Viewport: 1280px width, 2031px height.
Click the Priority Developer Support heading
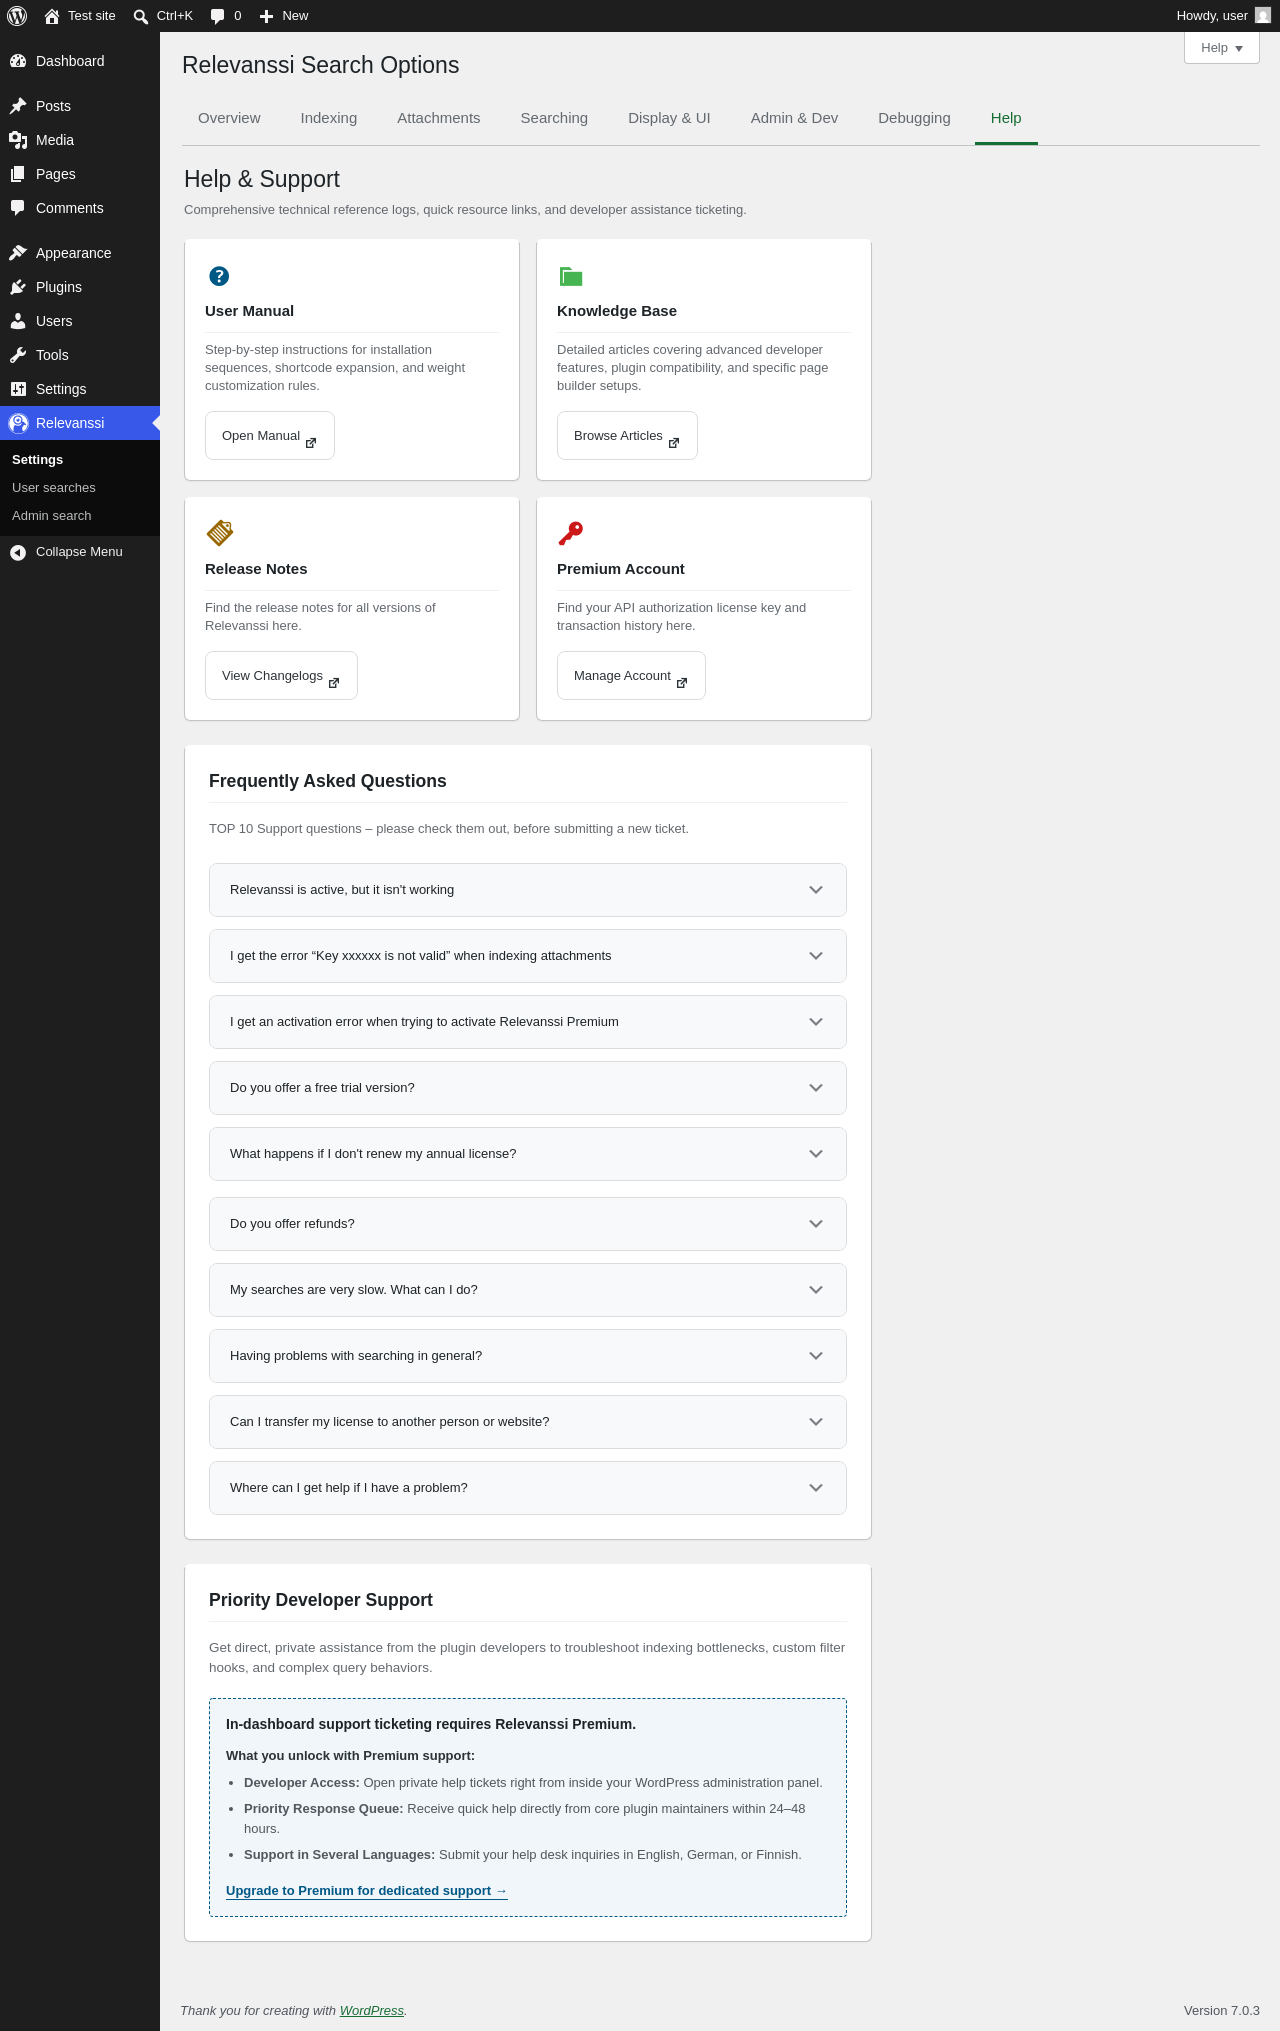click(x=321, y=1600)
